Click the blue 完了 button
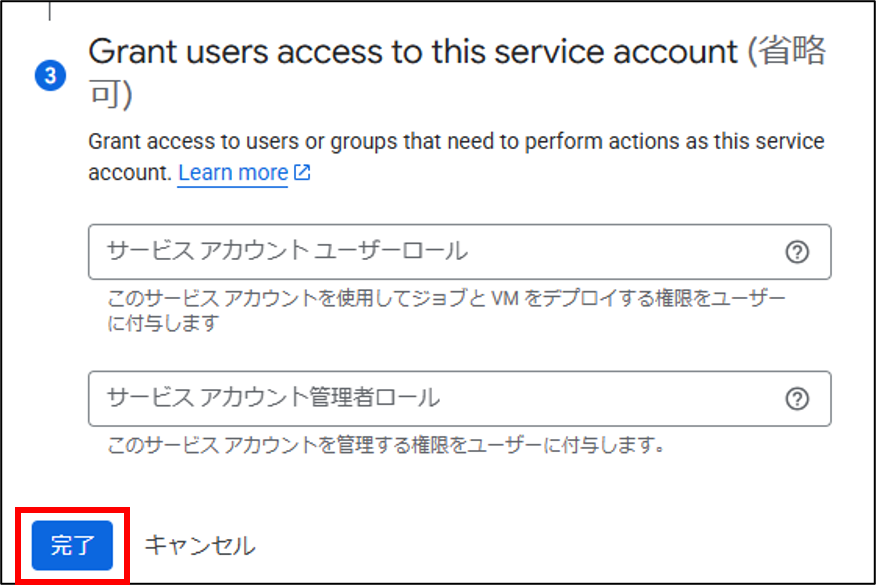 tap(72, 545)
